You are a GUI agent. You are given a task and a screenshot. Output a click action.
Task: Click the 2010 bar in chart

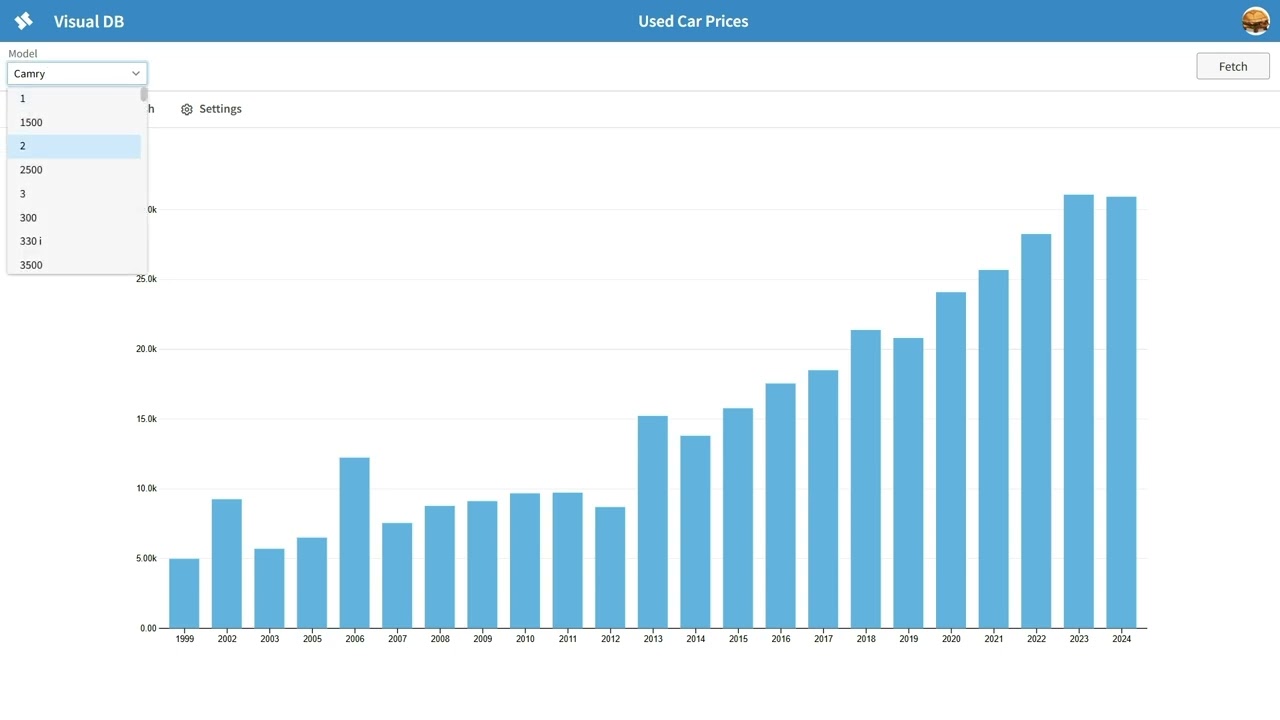pyautogui.click(x=525, y=561)
